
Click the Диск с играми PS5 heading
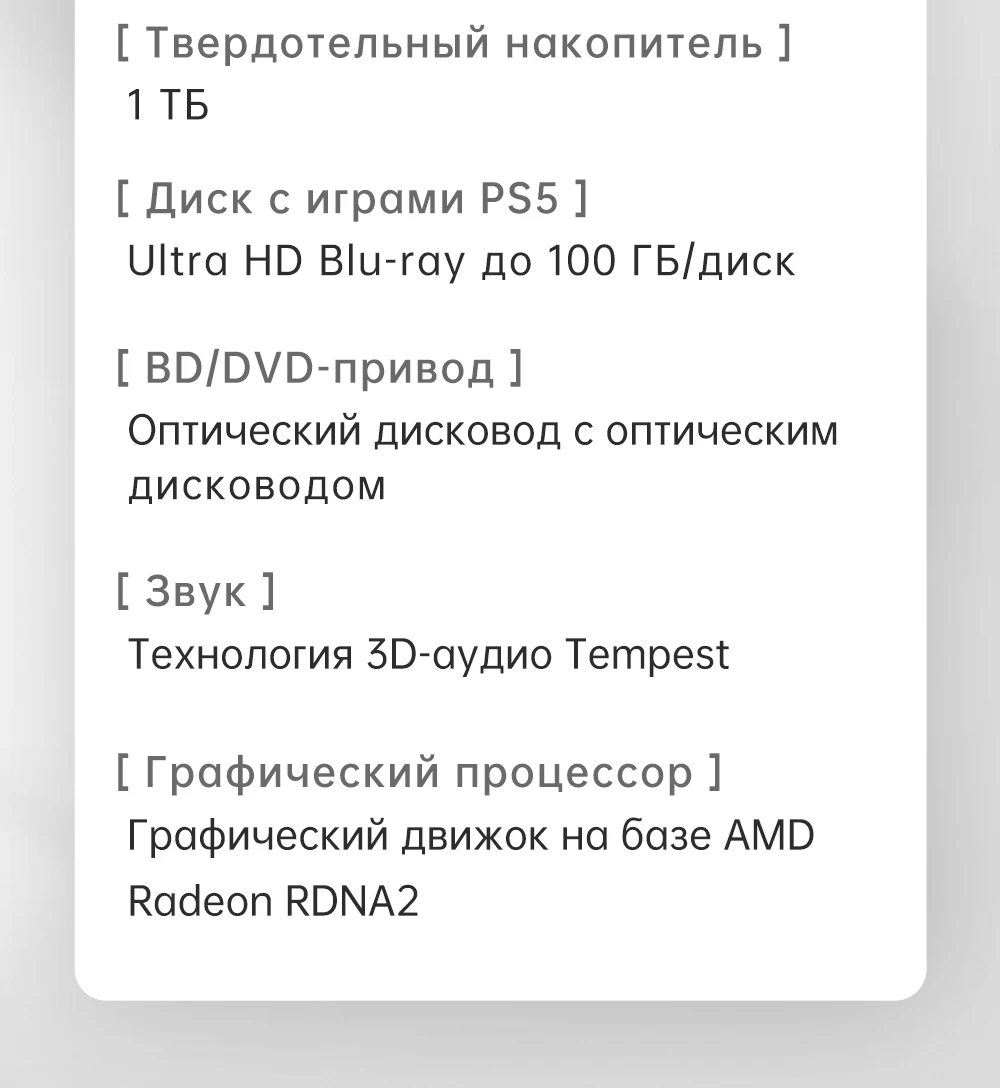351,200
